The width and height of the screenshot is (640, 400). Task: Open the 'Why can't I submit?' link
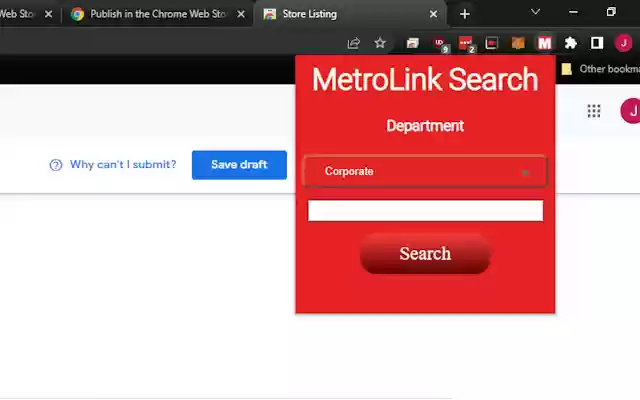(123, 164)
